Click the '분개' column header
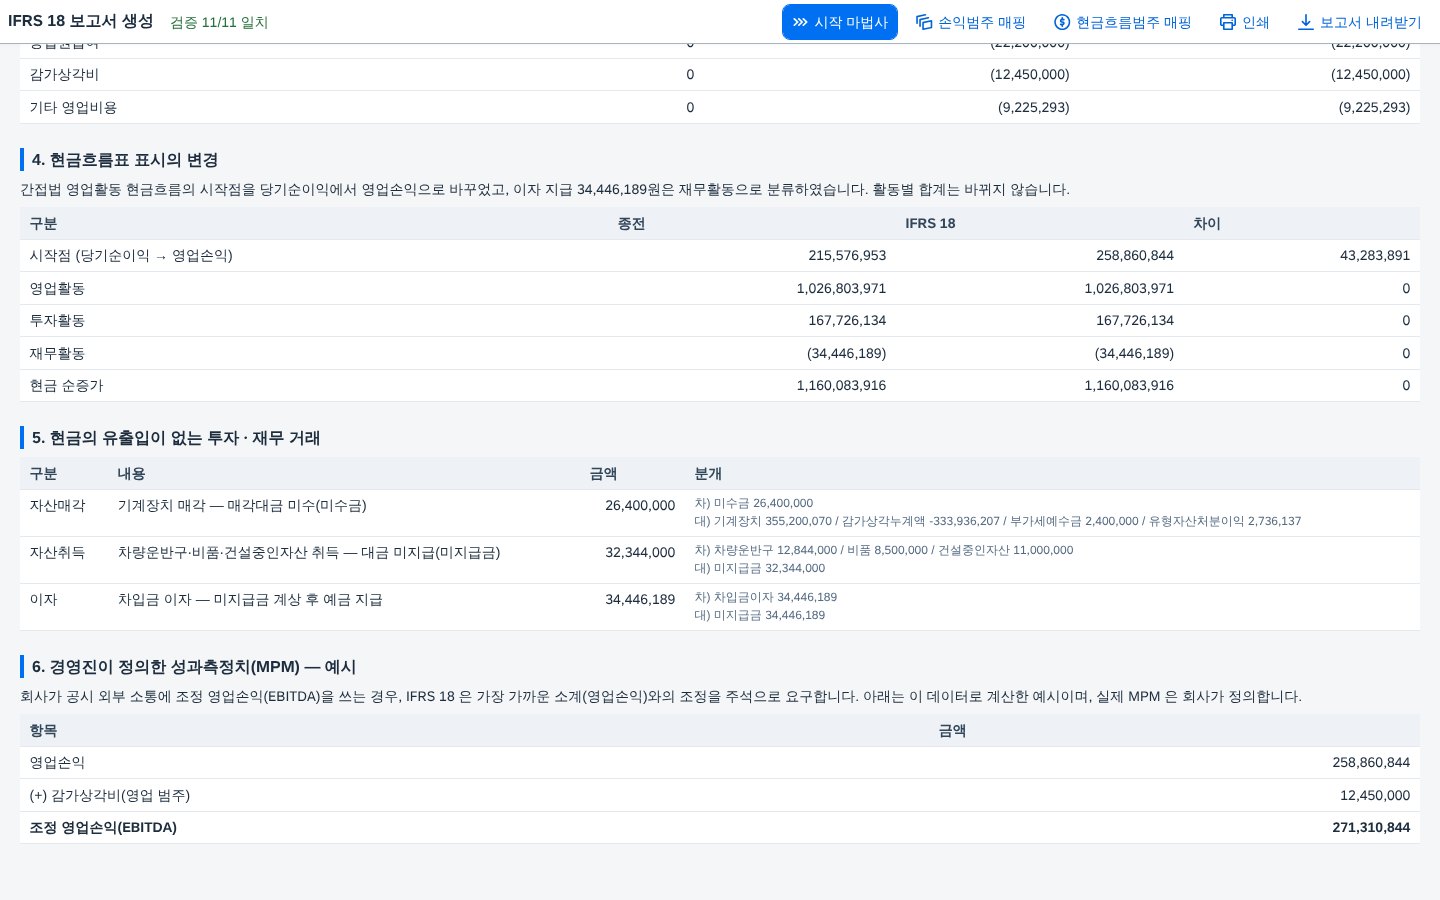 coord(708,474)
